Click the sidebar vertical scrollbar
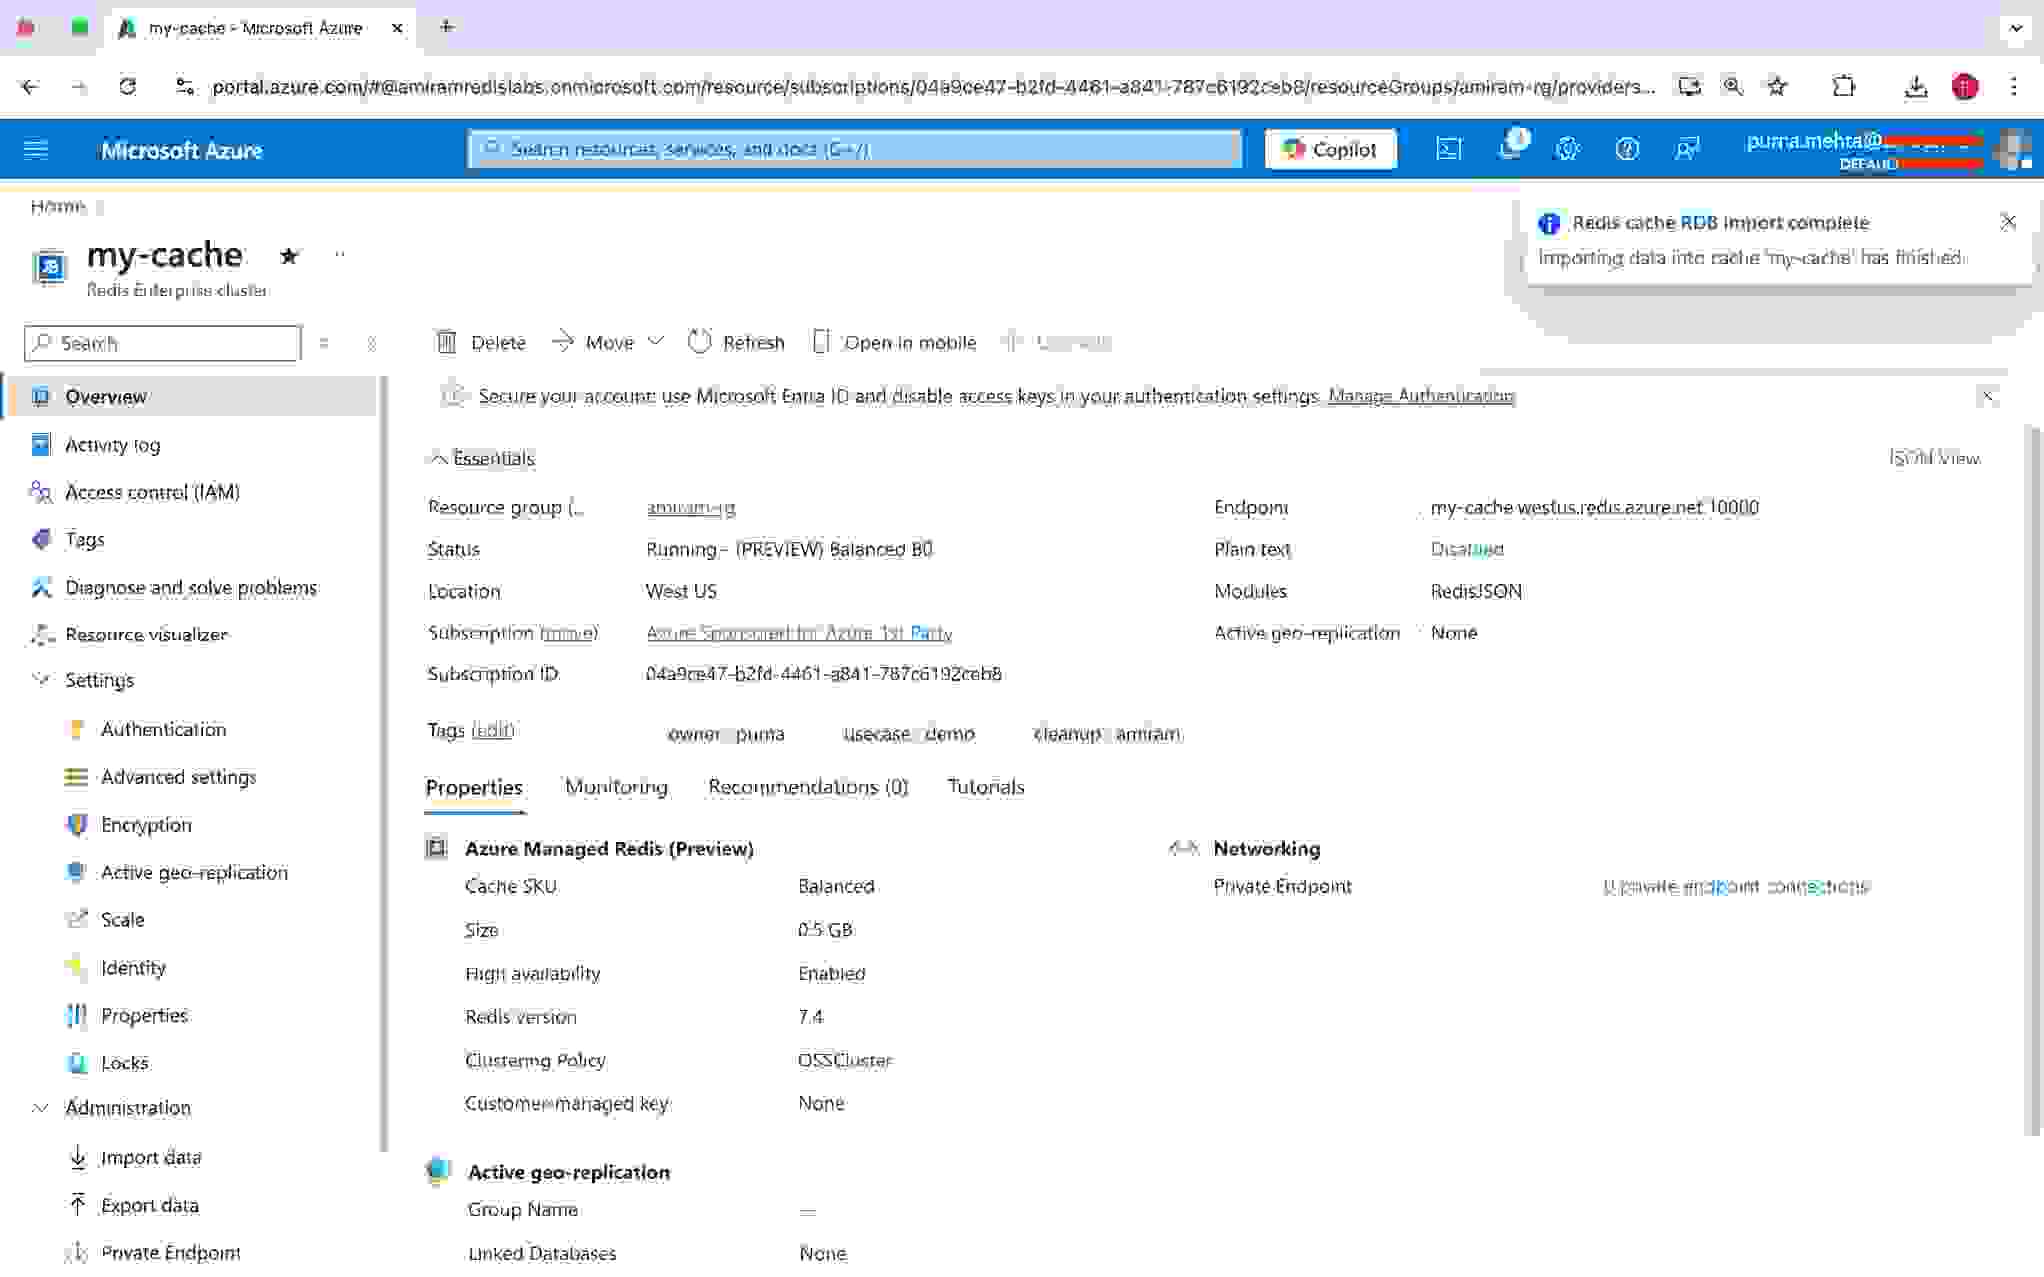This screenshot has height=1277, width=2044. (384, 760)
